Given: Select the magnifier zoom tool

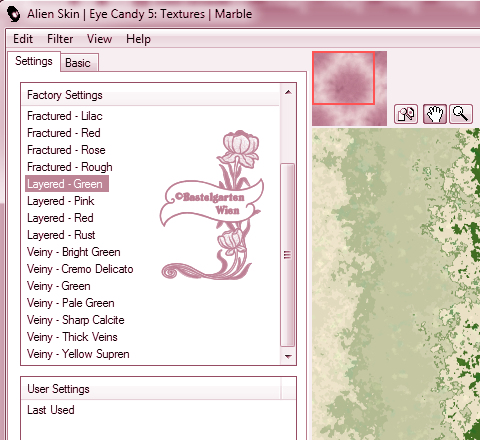Looking at the screenshot, I should click(x=461, y=114).
